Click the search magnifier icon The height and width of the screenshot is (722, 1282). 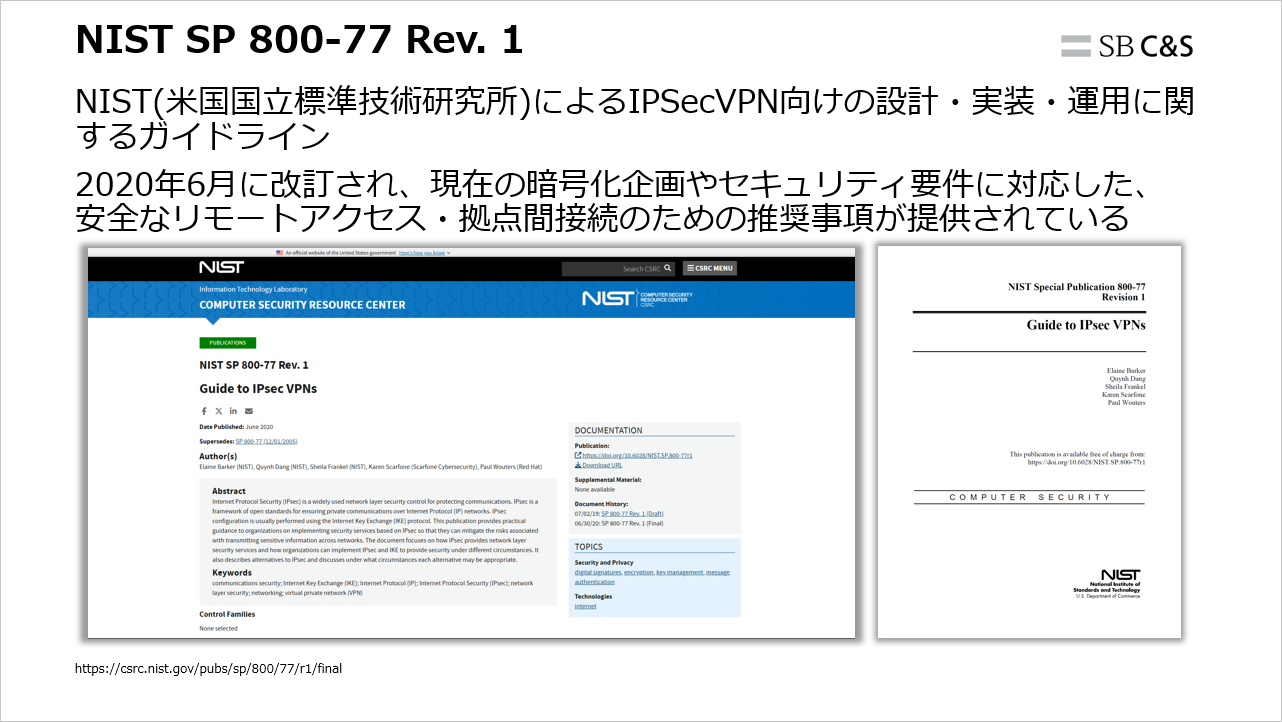[667, 268]
